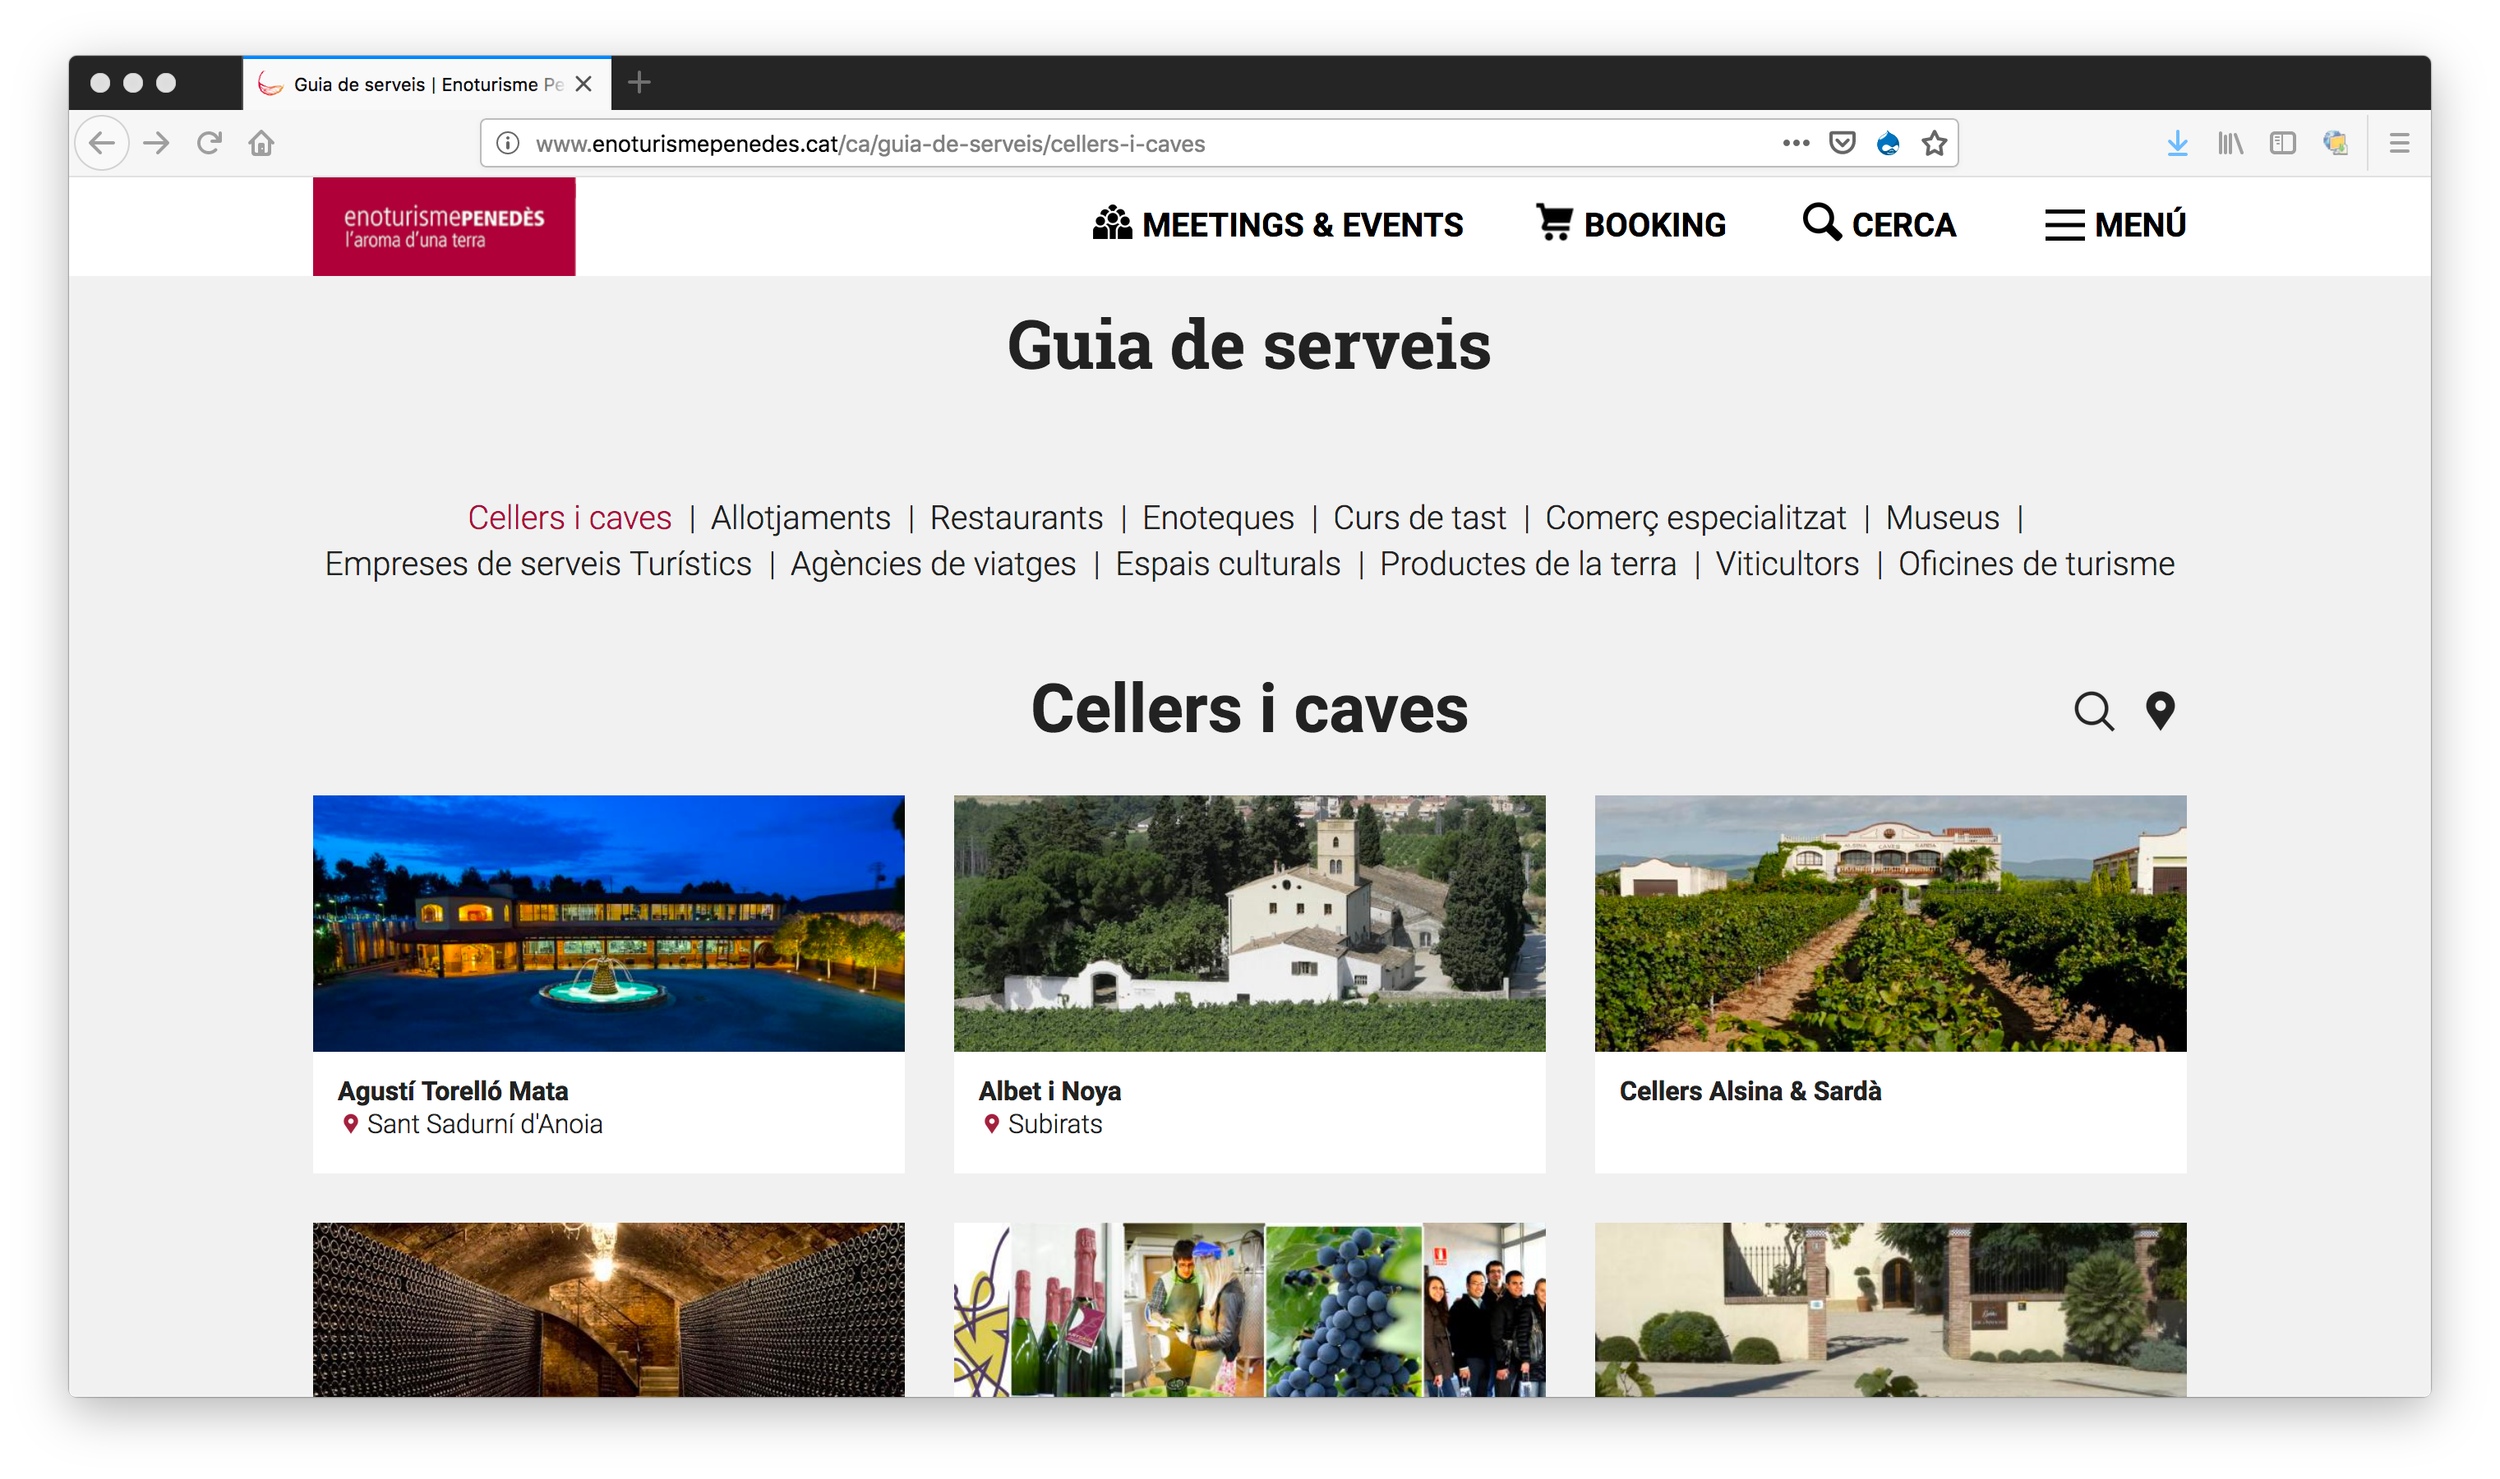Open the Allotjaments category
Viewport: 2500px width, 1479px height.
[800, 518]
